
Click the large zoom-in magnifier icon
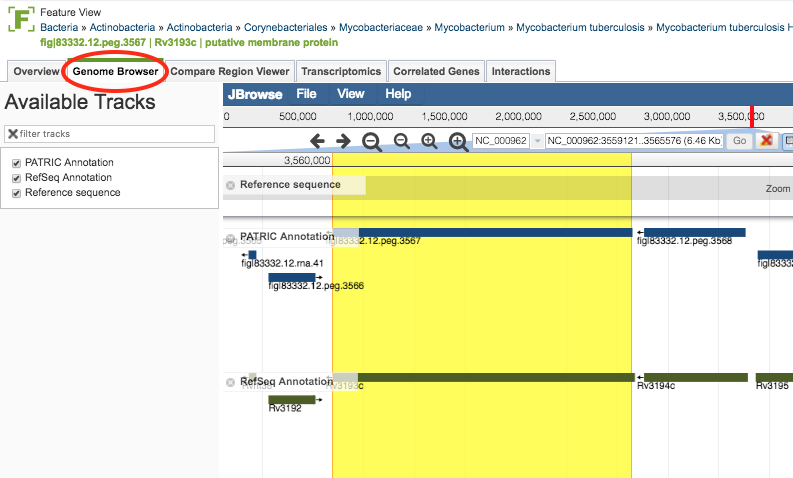tap(458, 142)
